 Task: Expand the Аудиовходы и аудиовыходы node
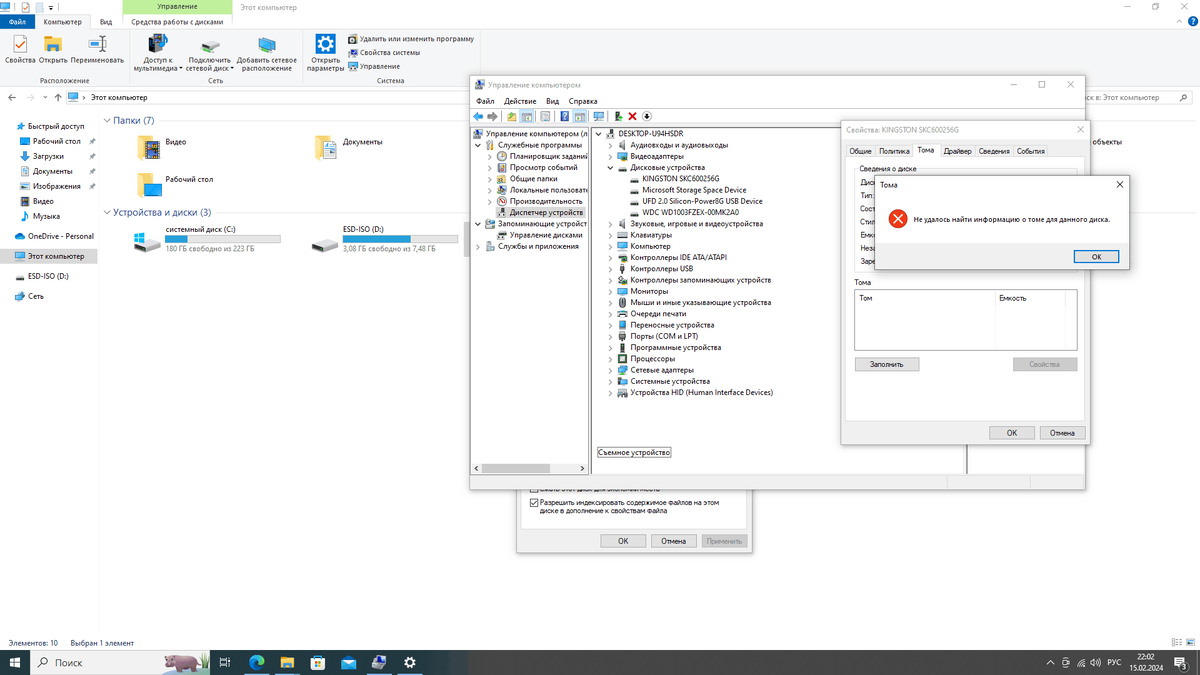[x=611, y=145]
